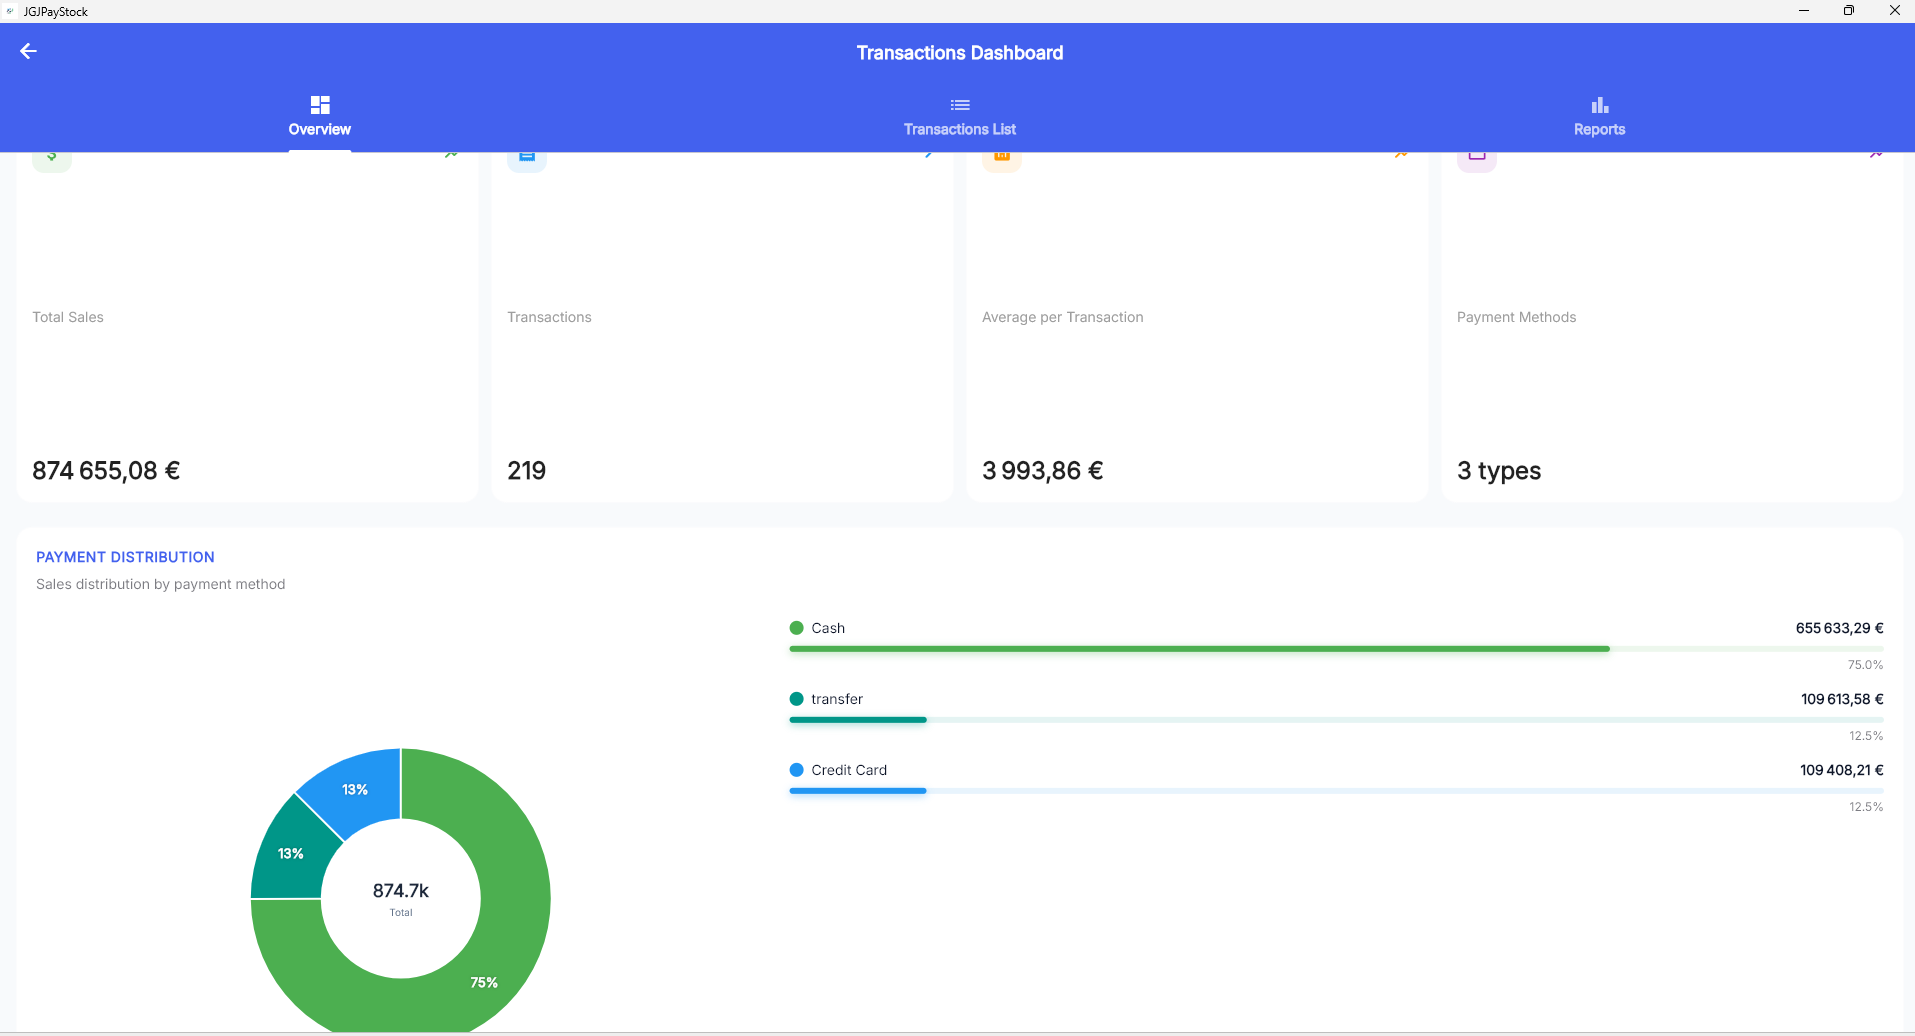Click the Payment Methods label
1915x1036 pixels.
pyautogui.click(x=1516, y=317)
